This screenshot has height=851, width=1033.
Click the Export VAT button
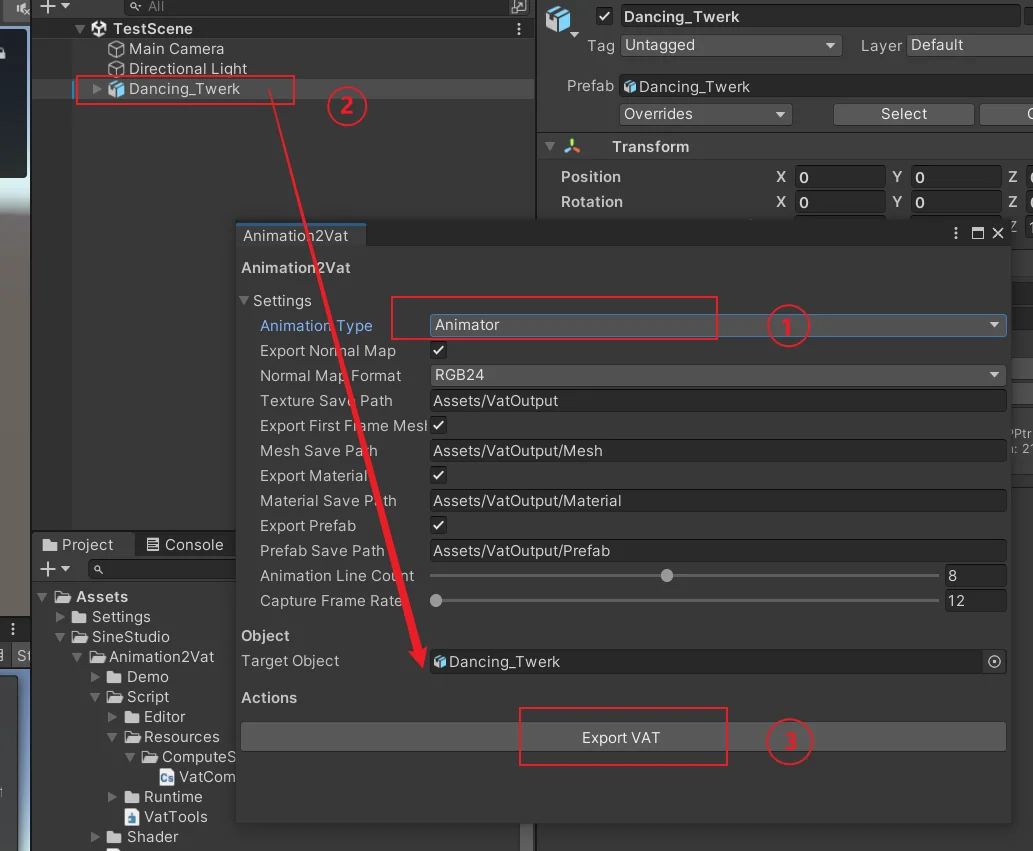pyautogui.click(x=623, y=737)
